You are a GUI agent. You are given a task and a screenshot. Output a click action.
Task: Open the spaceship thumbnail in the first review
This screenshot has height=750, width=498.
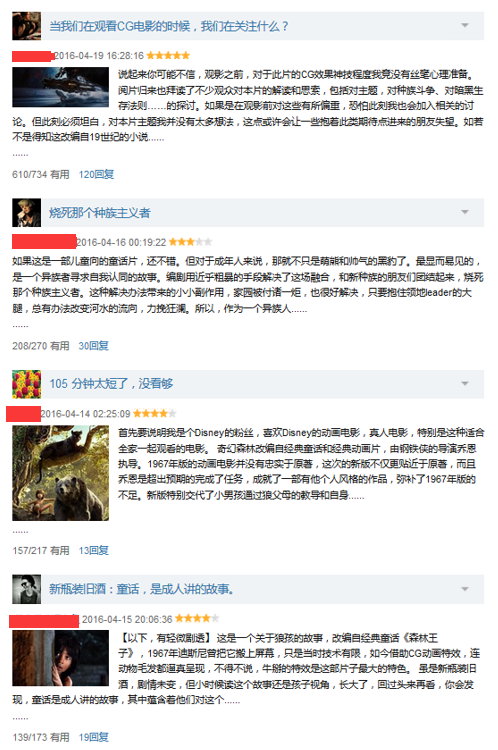click(x=60, y=87)
